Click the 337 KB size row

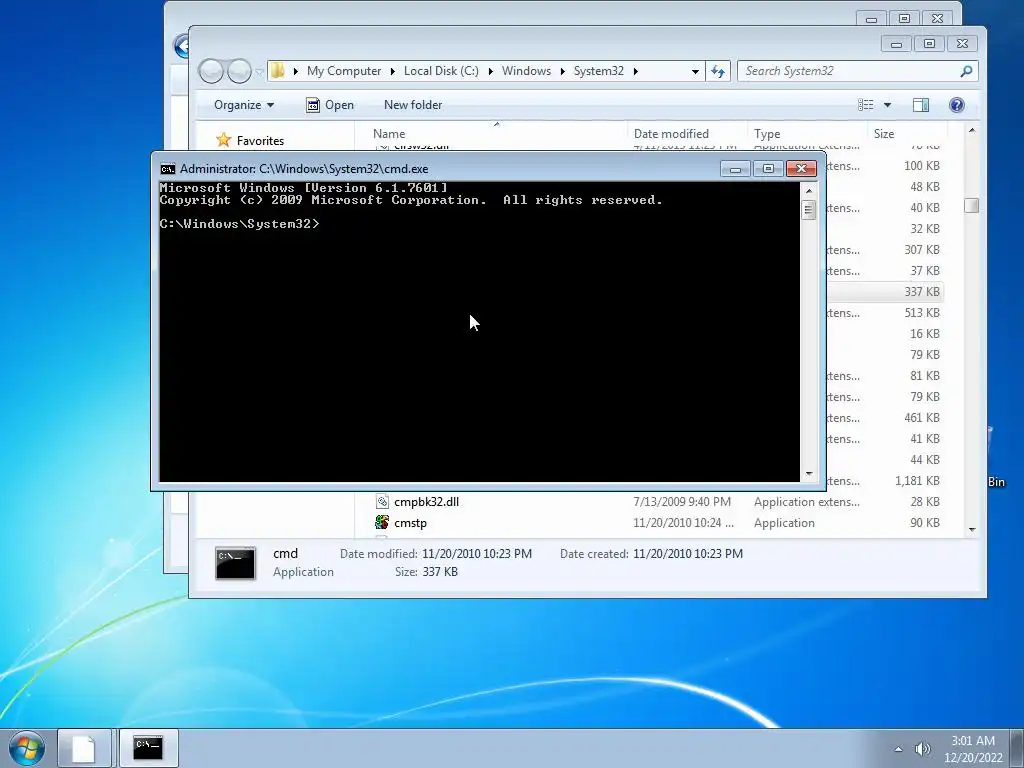[x=885, y=291]
